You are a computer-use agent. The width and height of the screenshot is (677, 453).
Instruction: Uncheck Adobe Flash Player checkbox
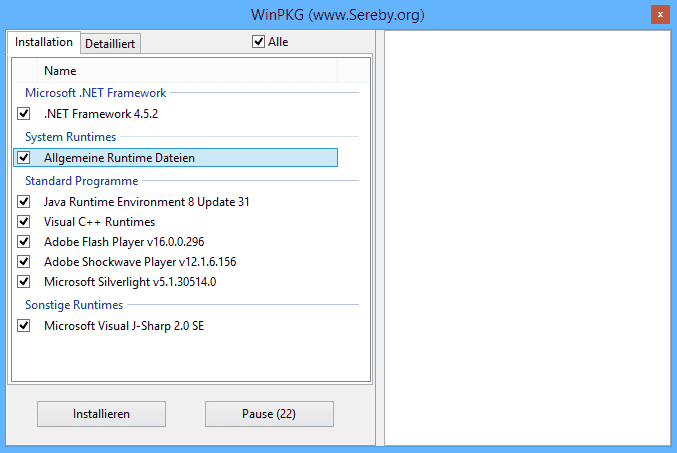(x=24, y=242)
